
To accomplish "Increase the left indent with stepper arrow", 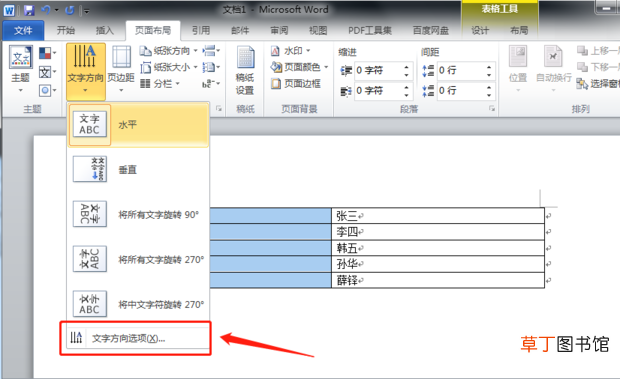I will click(406, 67).
